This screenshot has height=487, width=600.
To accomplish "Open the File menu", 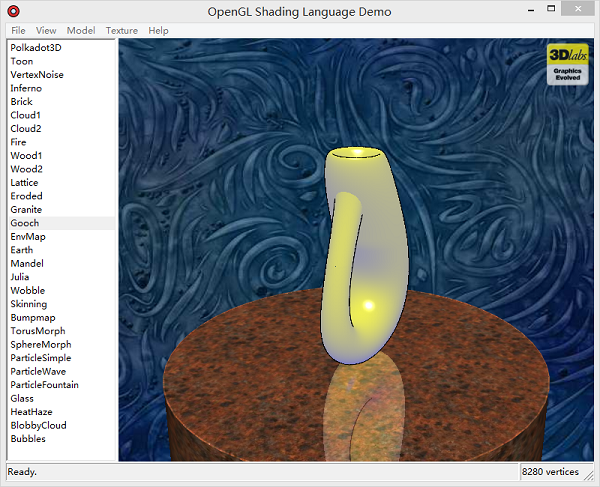I will click(18, 31).
